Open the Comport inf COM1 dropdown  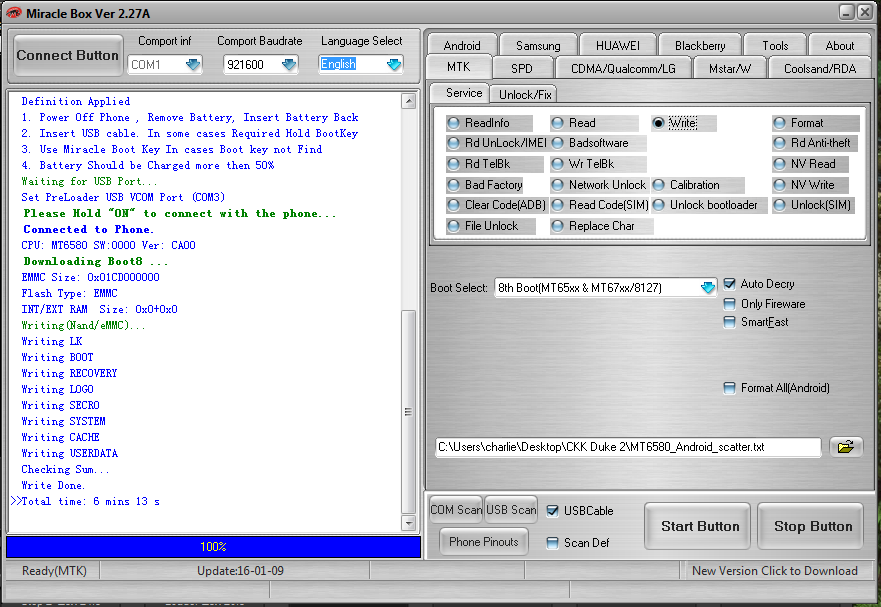click(193, 64)
